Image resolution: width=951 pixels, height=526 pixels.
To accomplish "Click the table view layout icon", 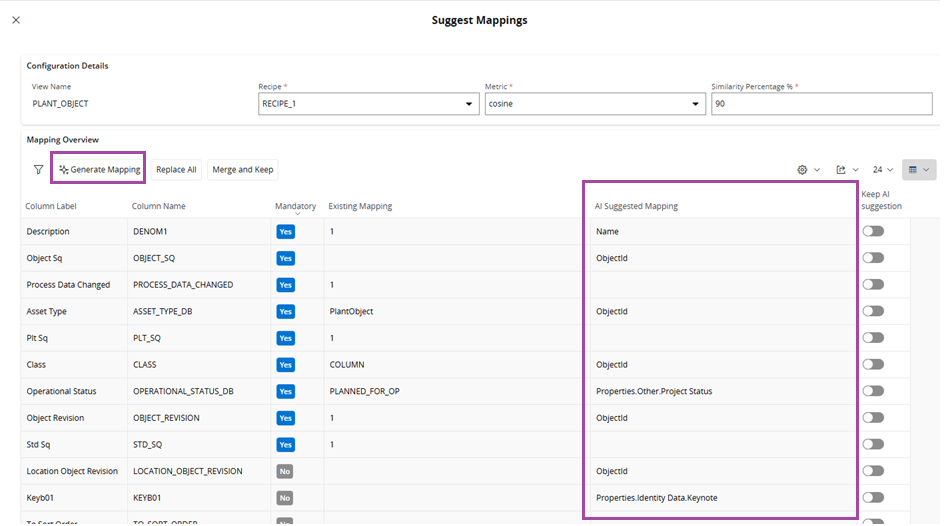I will pyautogui.click(x=913, y=170).
